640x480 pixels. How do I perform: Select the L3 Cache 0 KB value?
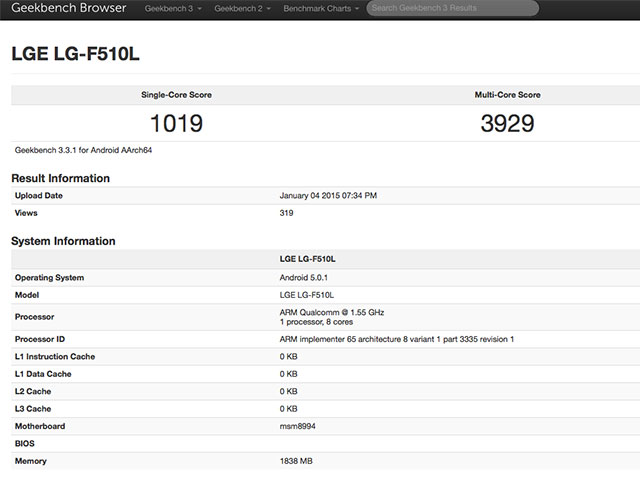pos(289,409)
